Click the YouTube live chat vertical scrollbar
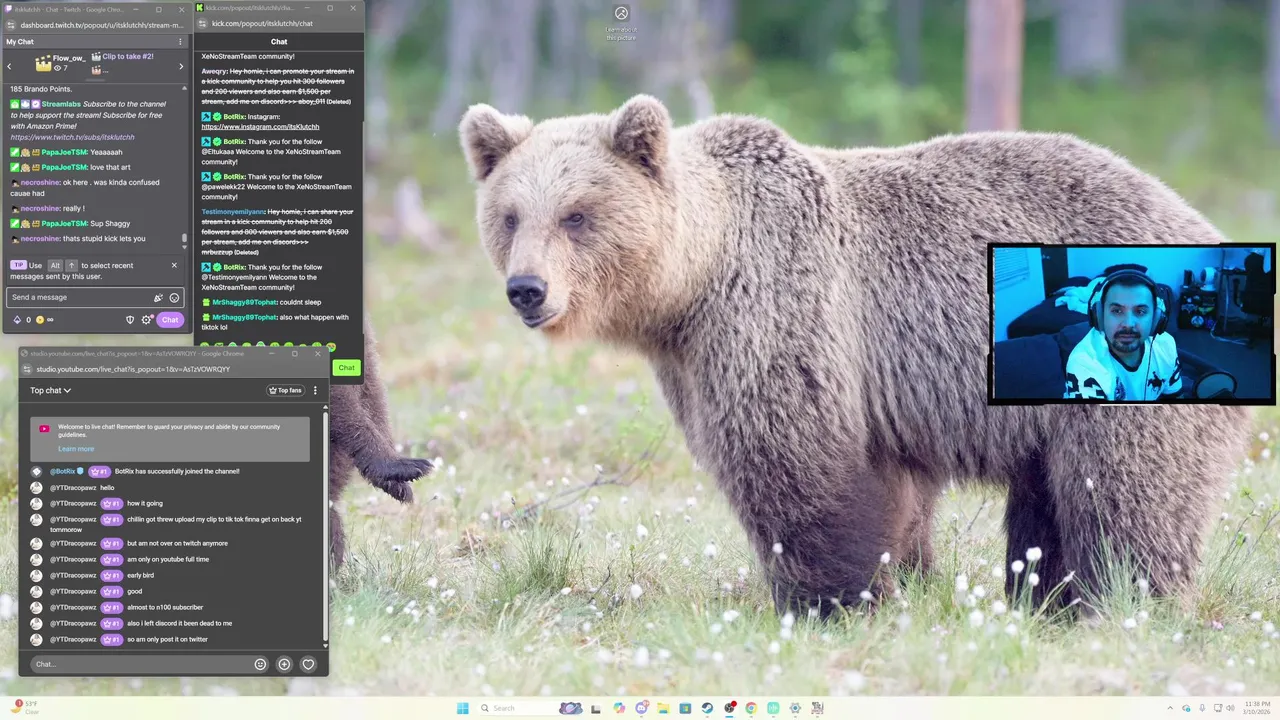1280x720 pixels. 325,525
